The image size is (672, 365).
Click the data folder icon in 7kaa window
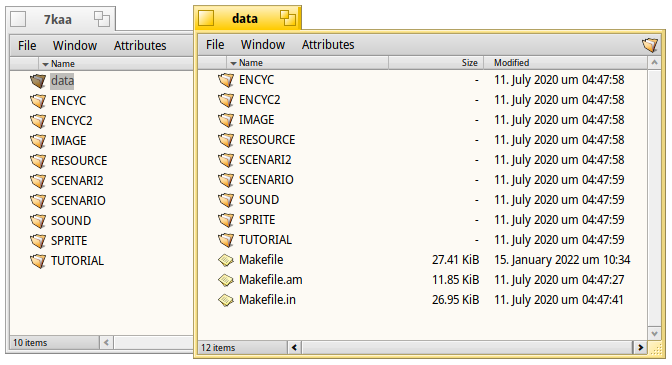click(38, 81)
